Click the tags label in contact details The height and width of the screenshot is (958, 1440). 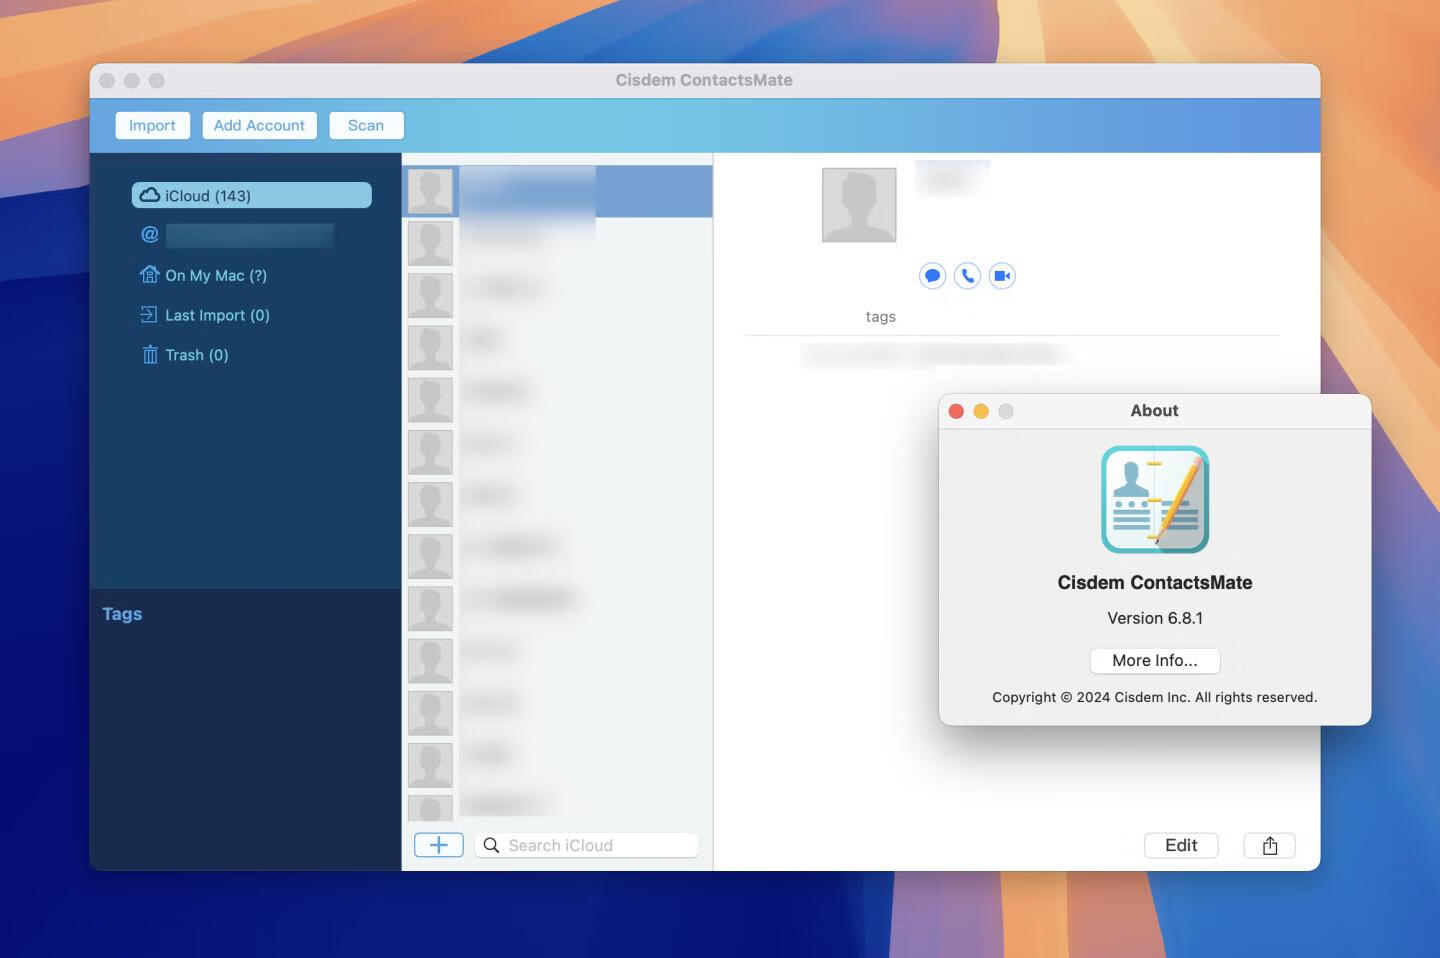click(880, 316)
